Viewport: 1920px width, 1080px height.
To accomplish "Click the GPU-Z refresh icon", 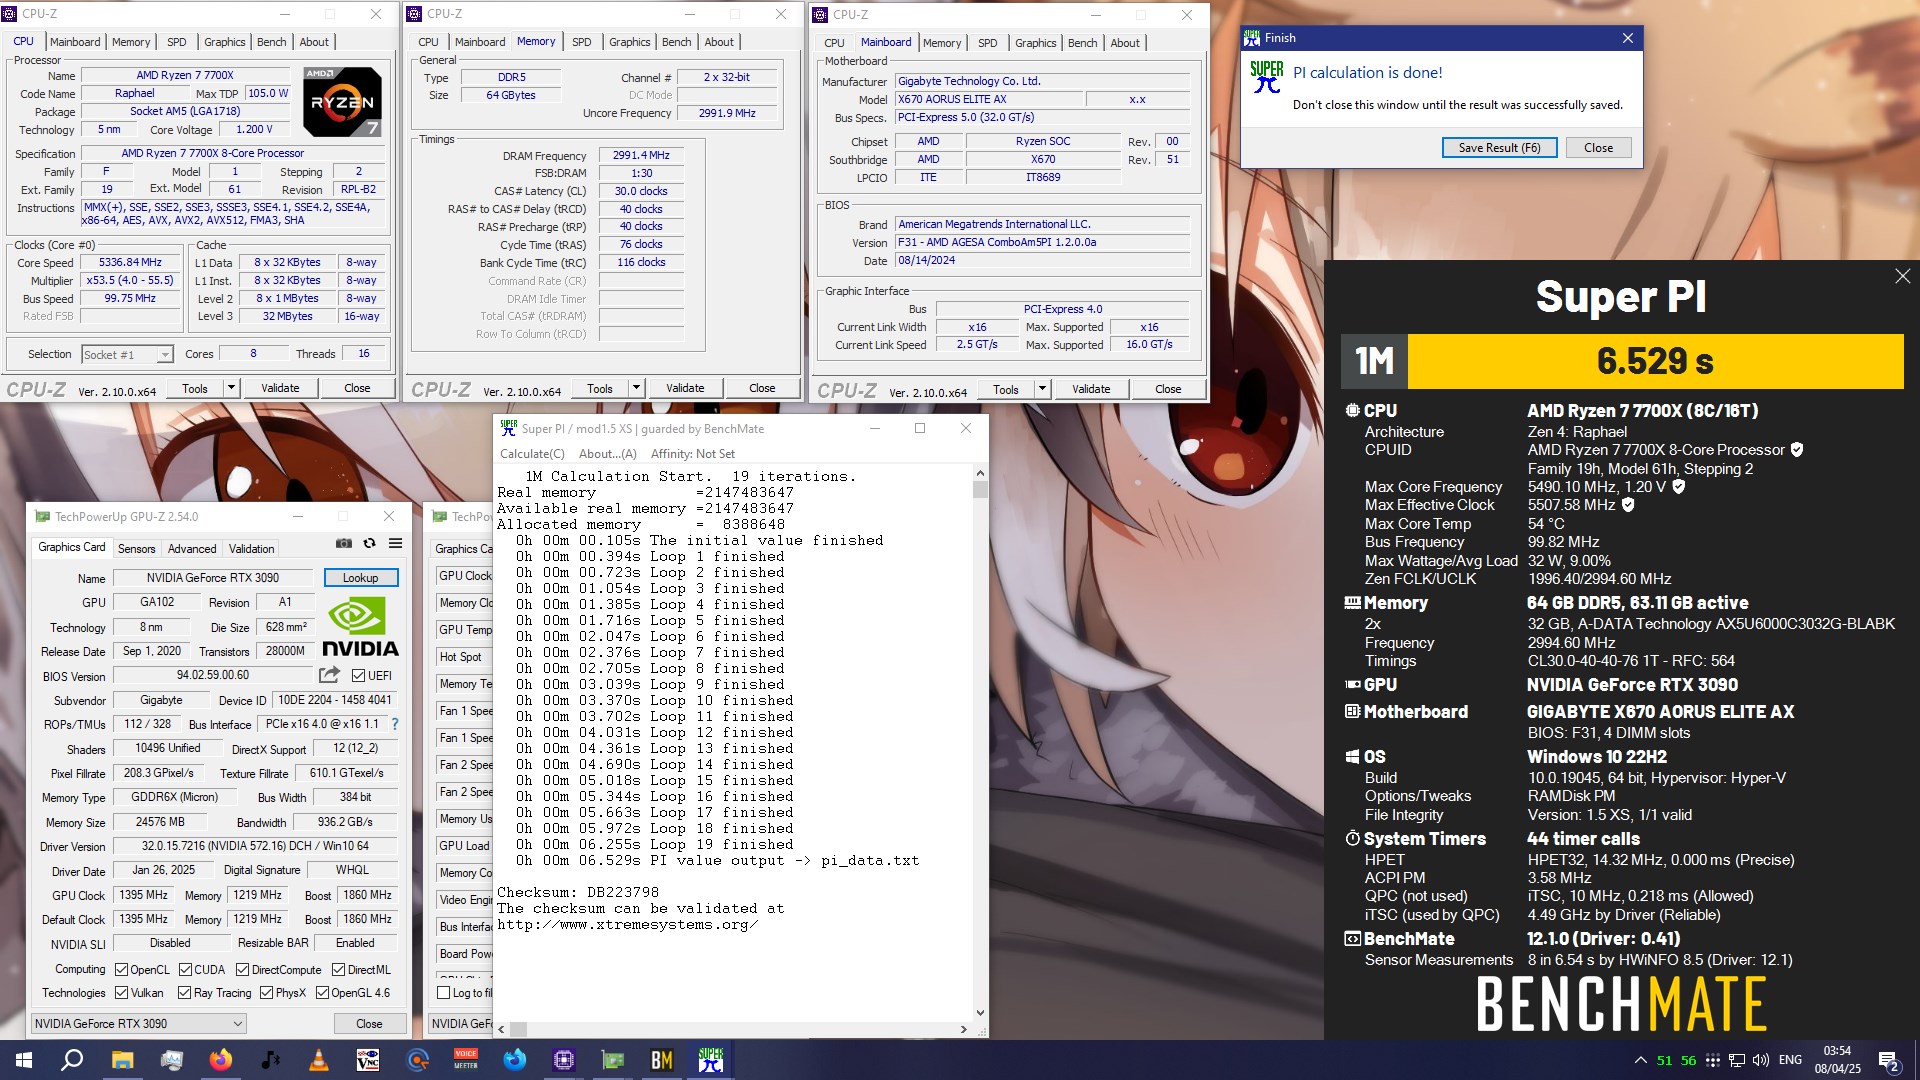I will pos(369,543).
